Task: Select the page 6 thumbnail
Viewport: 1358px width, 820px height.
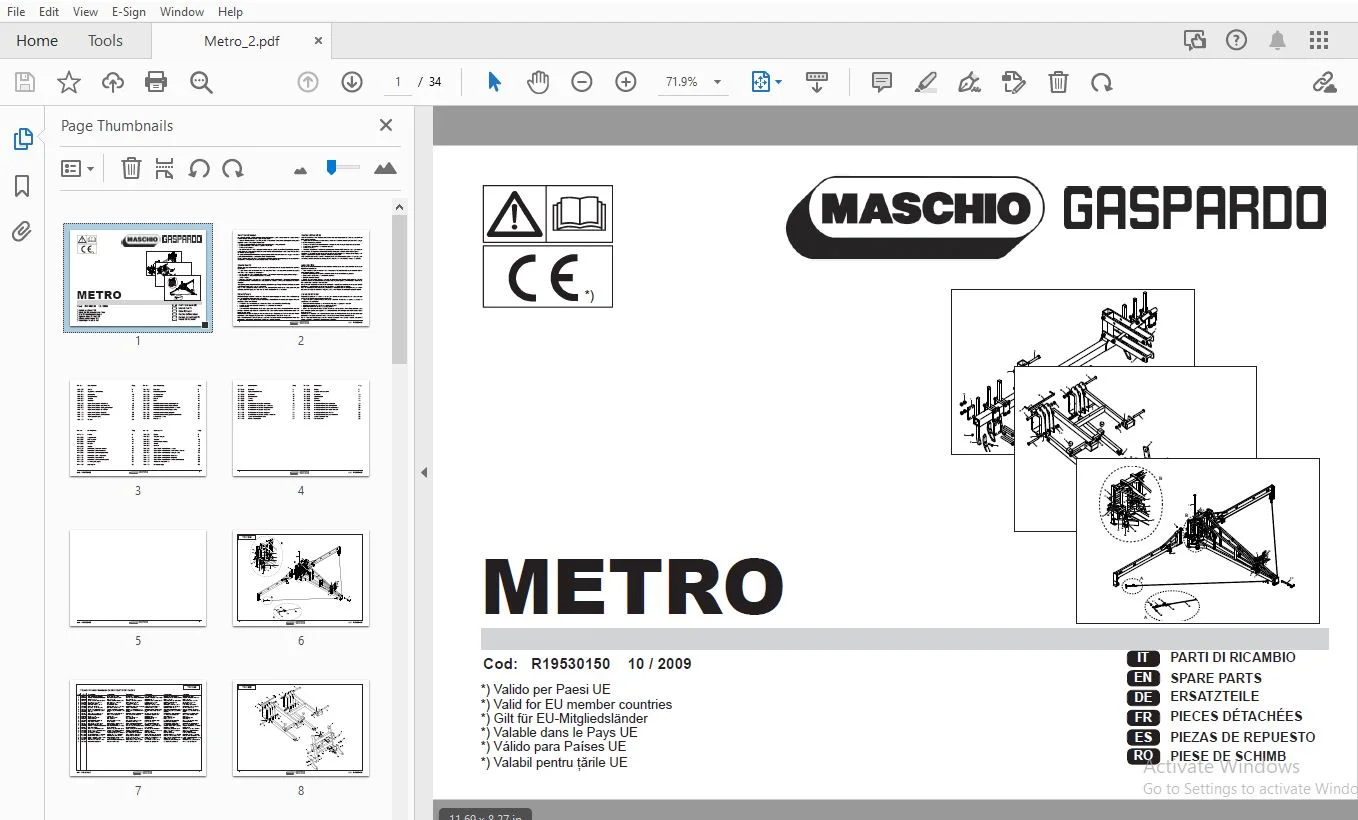Action: 301,578
